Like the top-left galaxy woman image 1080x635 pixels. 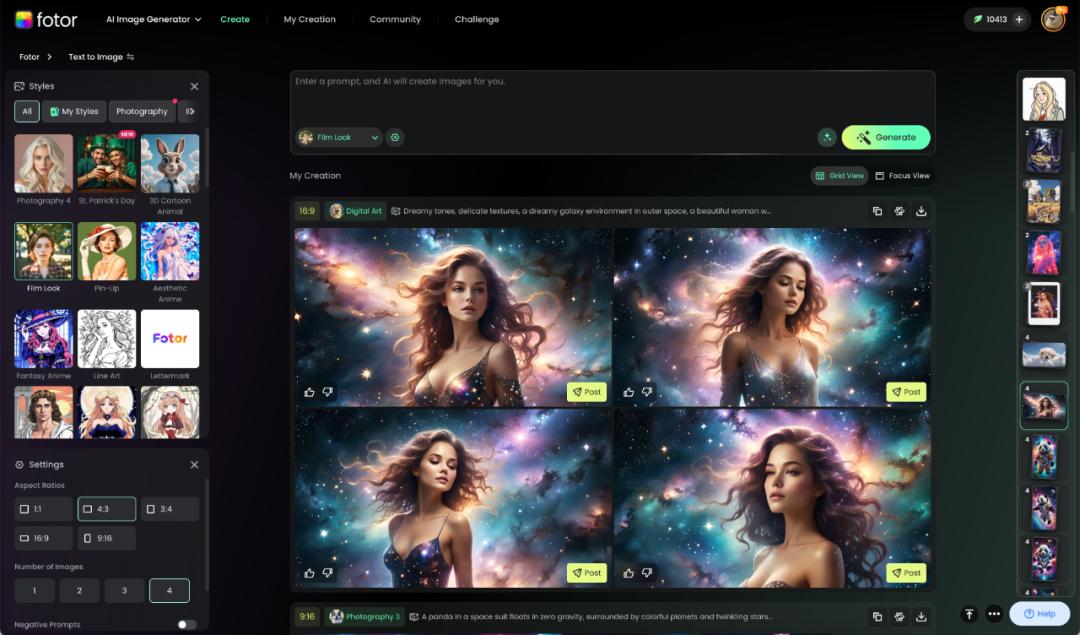coord(310,392)
